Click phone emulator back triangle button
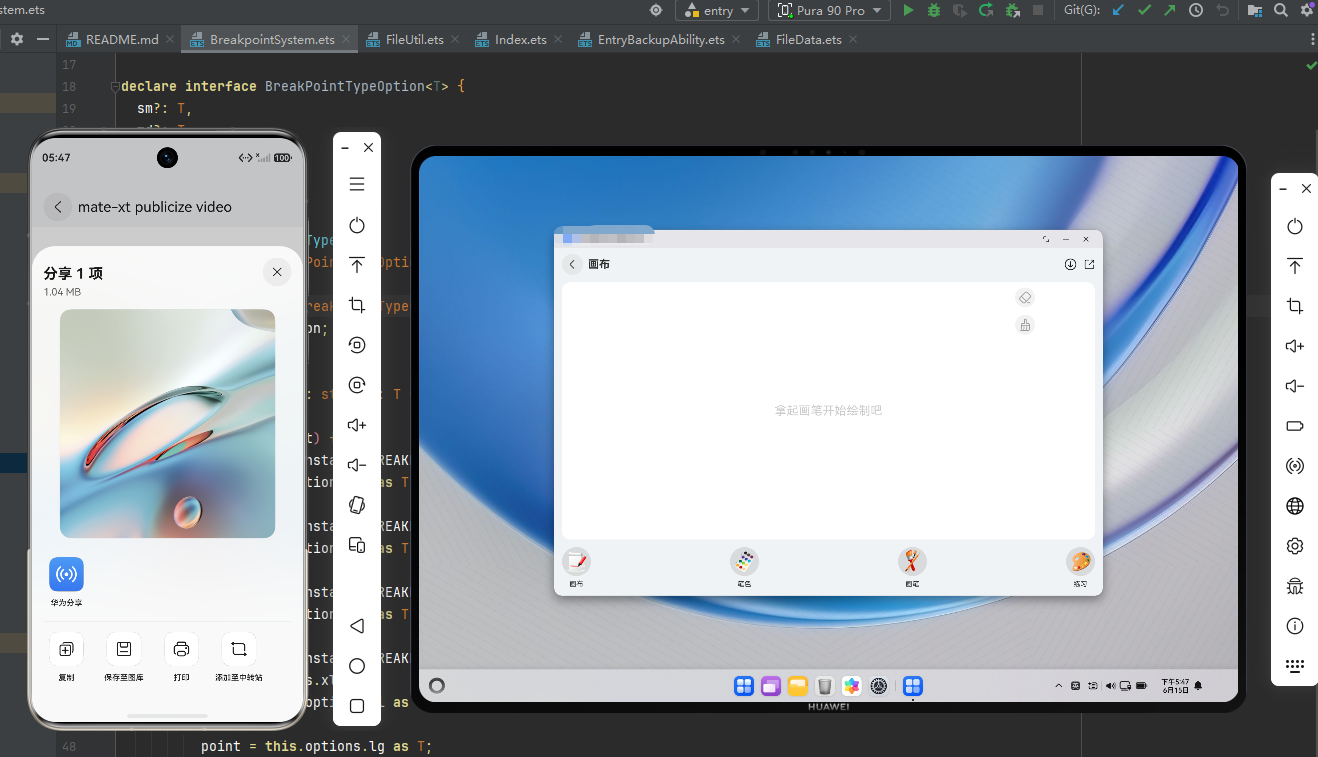Viewport: 1318px width, 757px height. click(x=357, y=626)
